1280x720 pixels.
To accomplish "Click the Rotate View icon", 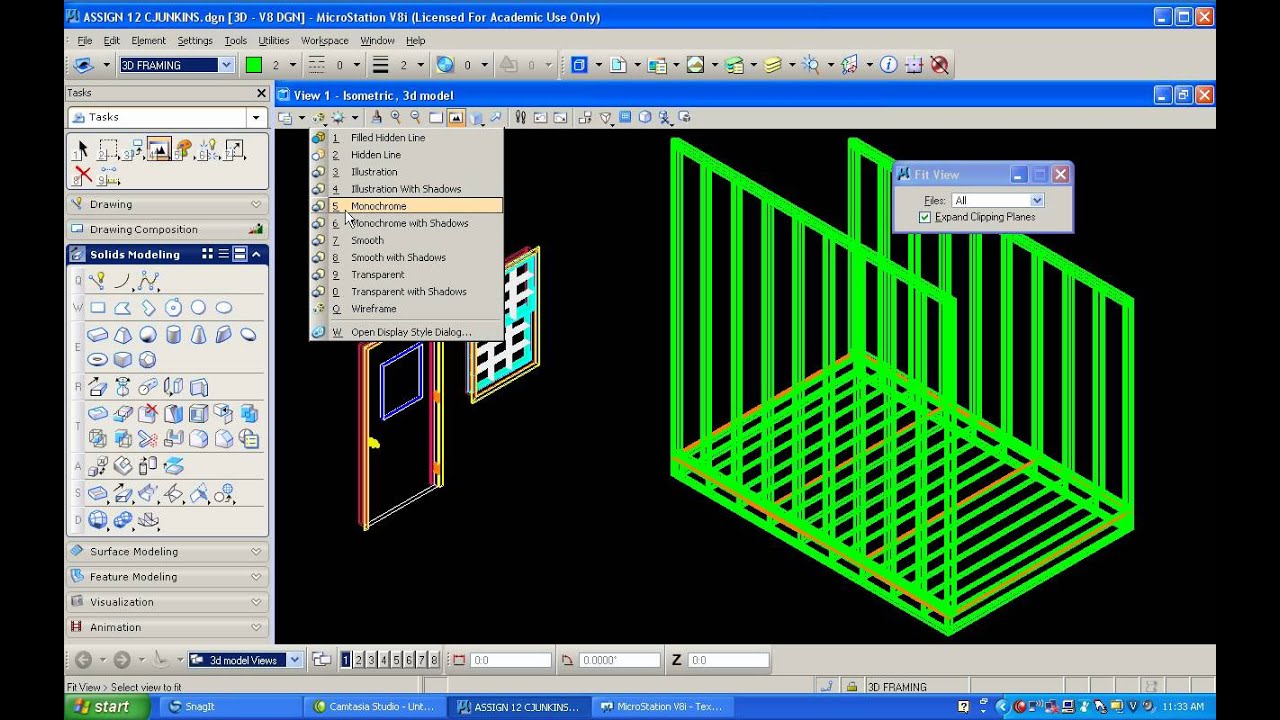I will [x=476, y=118].
